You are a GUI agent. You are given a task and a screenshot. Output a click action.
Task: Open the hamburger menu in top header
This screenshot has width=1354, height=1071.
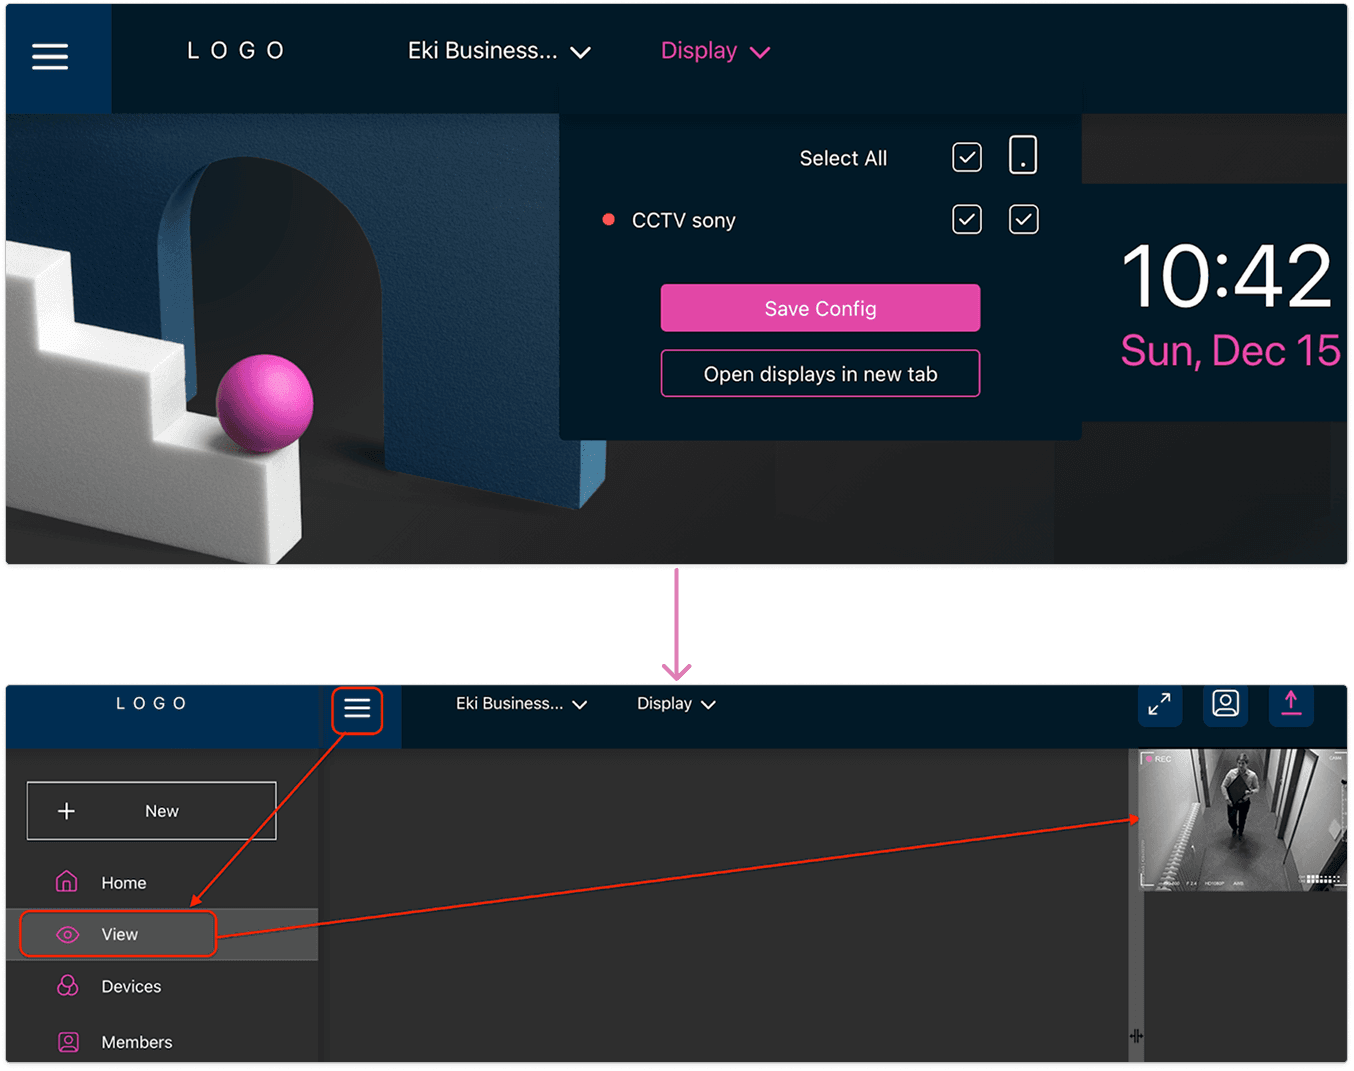click(50, 56)
